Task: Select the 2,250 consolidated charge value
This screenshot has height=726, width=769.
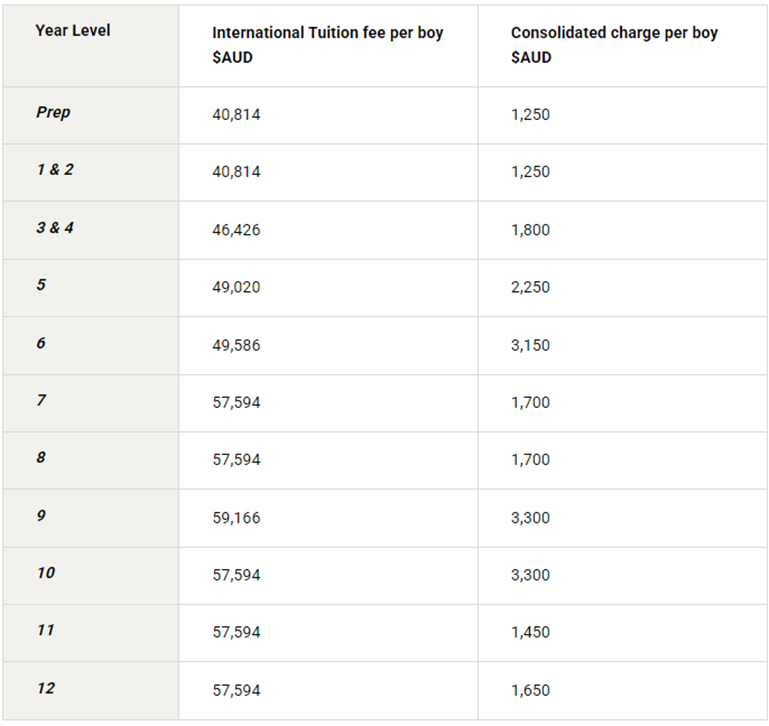Action: 530,287
